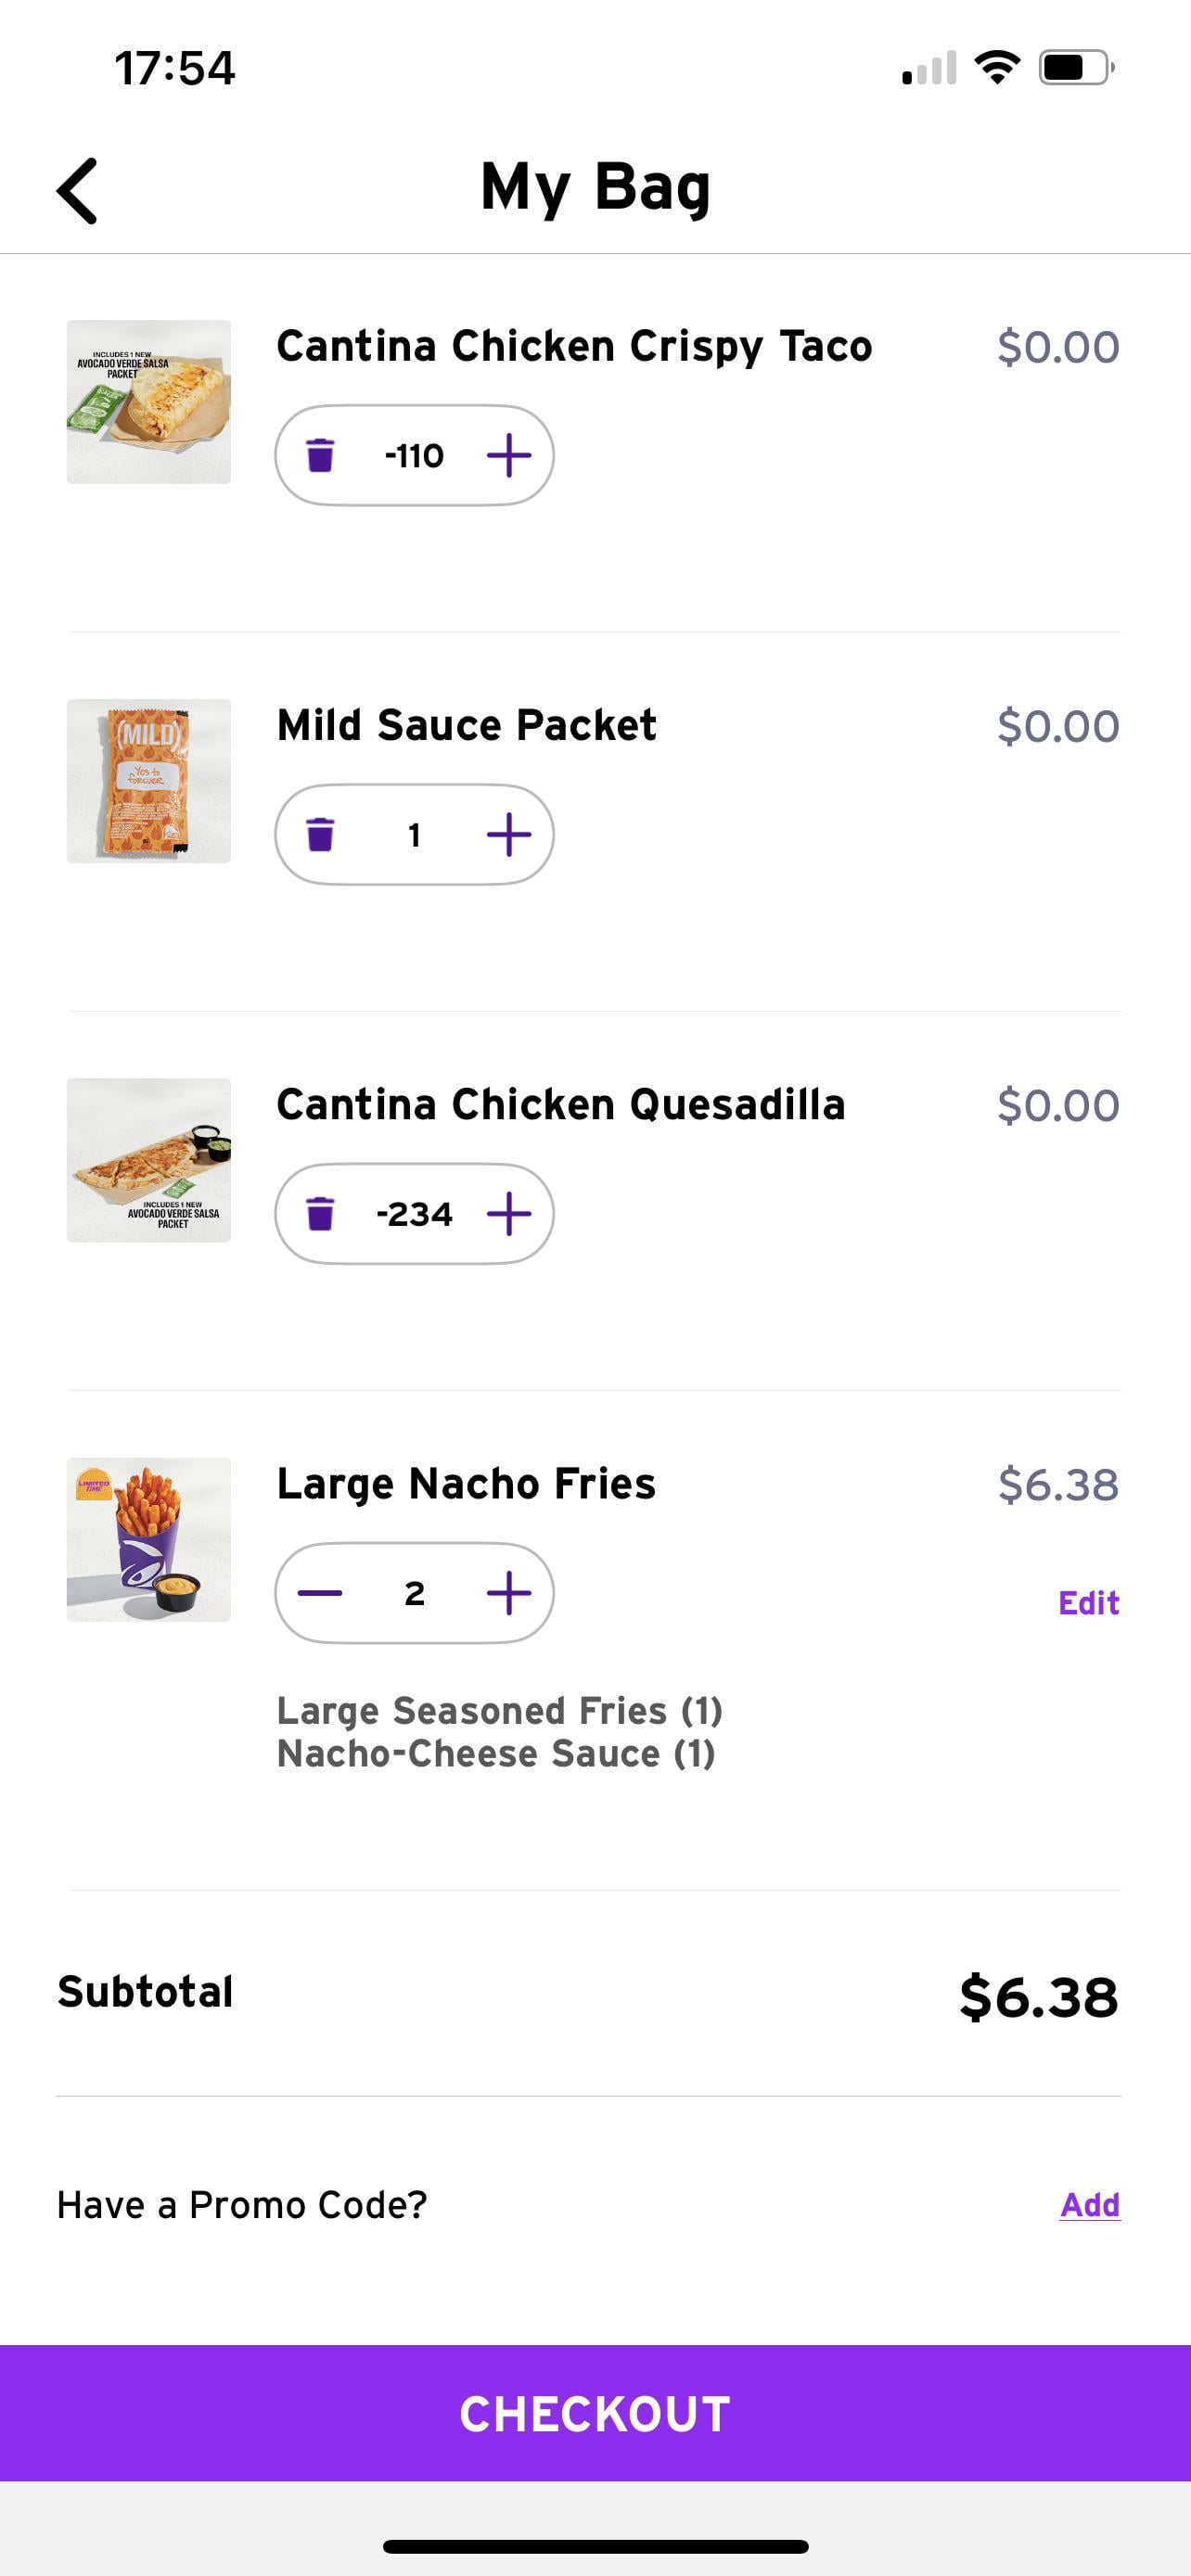Tap the Mild Sauce Packet image
Screen dimensions: 1191x2576
pos(149,781)
